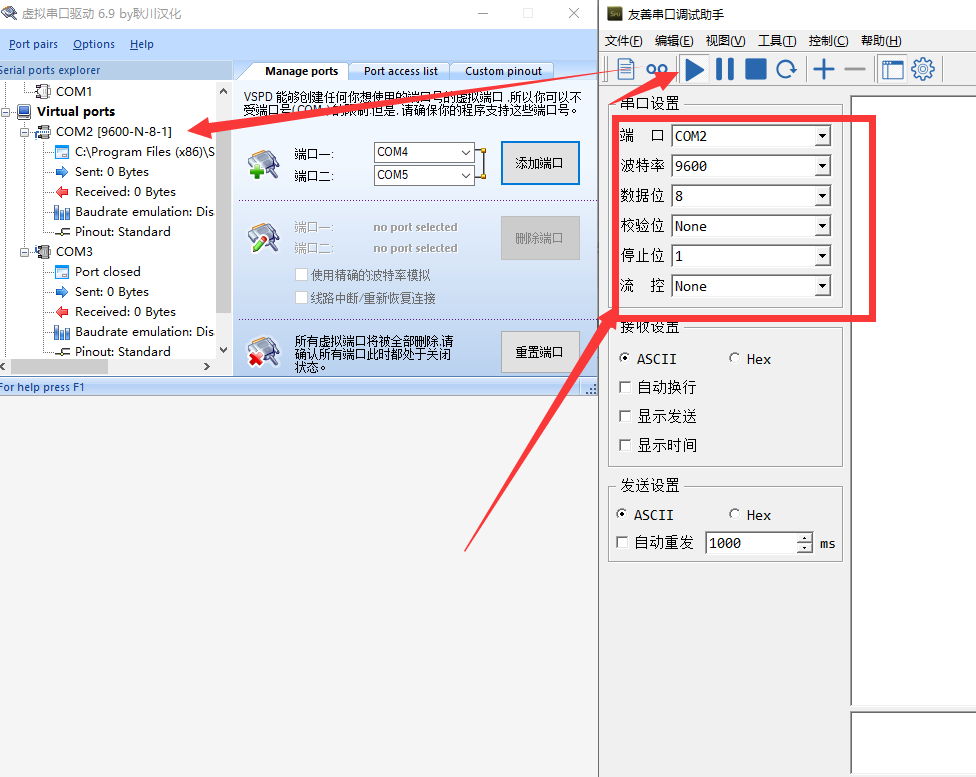976x777 pixels.
Task: Open the Options menu in VSPD
Action: pyautogui.click(x=93, y=44)
